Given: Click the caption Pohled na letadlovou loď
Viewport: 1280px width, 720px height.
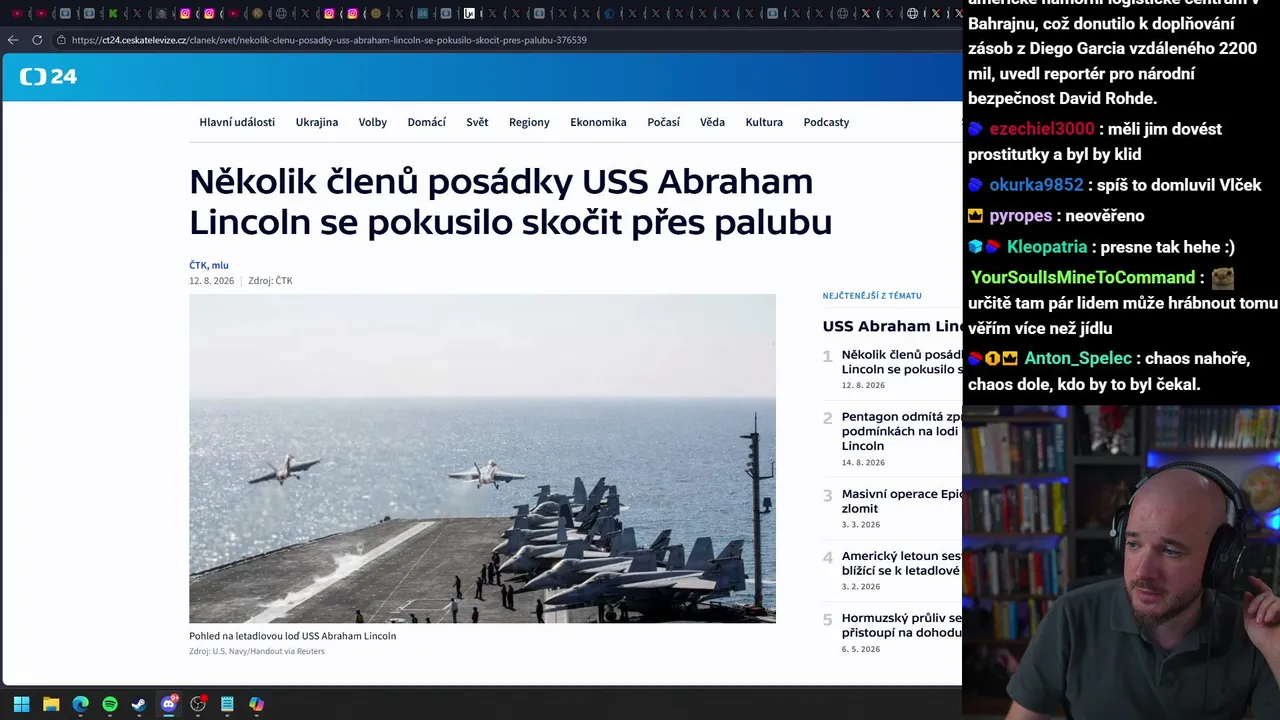Looking at the screenshot, I should tap(292, 636).
